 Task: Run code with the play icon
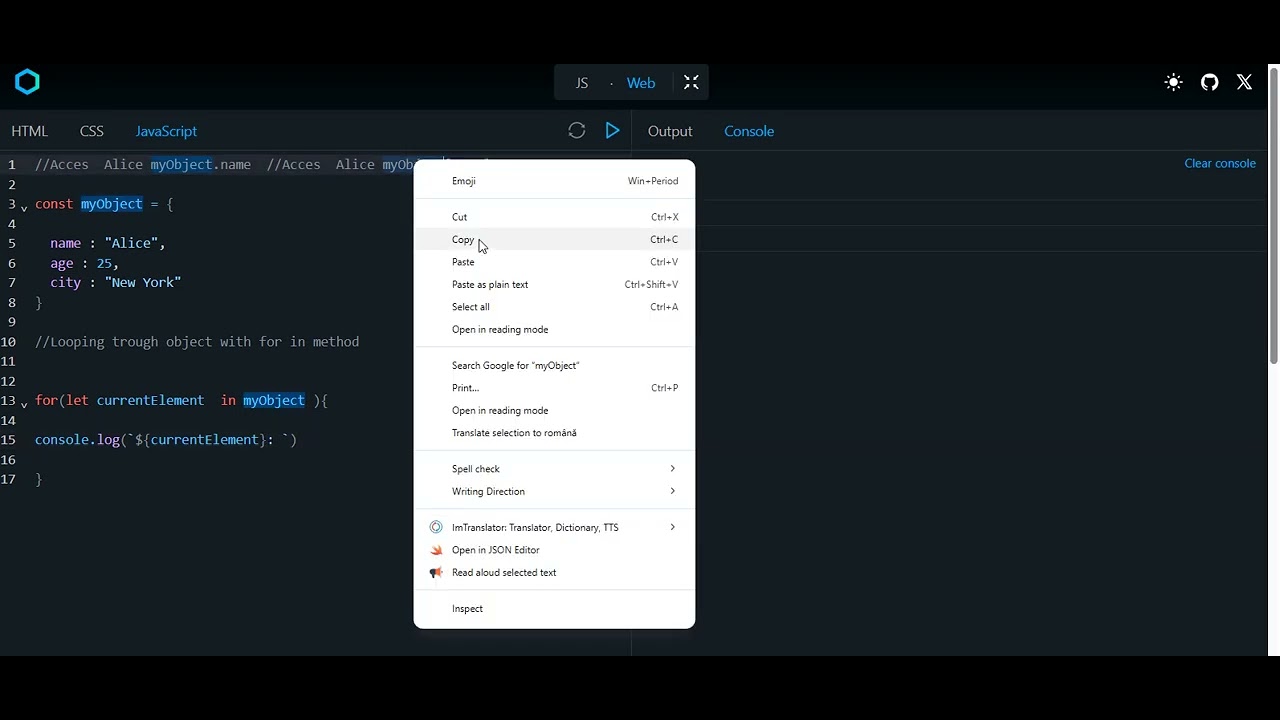point(613,131)
